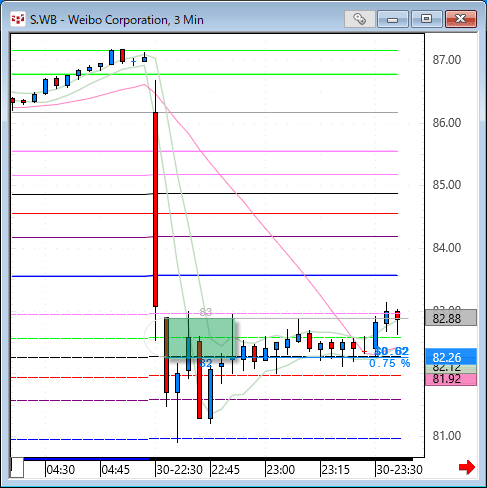Click the 30-23:30 time axis label
This screenshot has height=488, width=487.
point(400,470)
